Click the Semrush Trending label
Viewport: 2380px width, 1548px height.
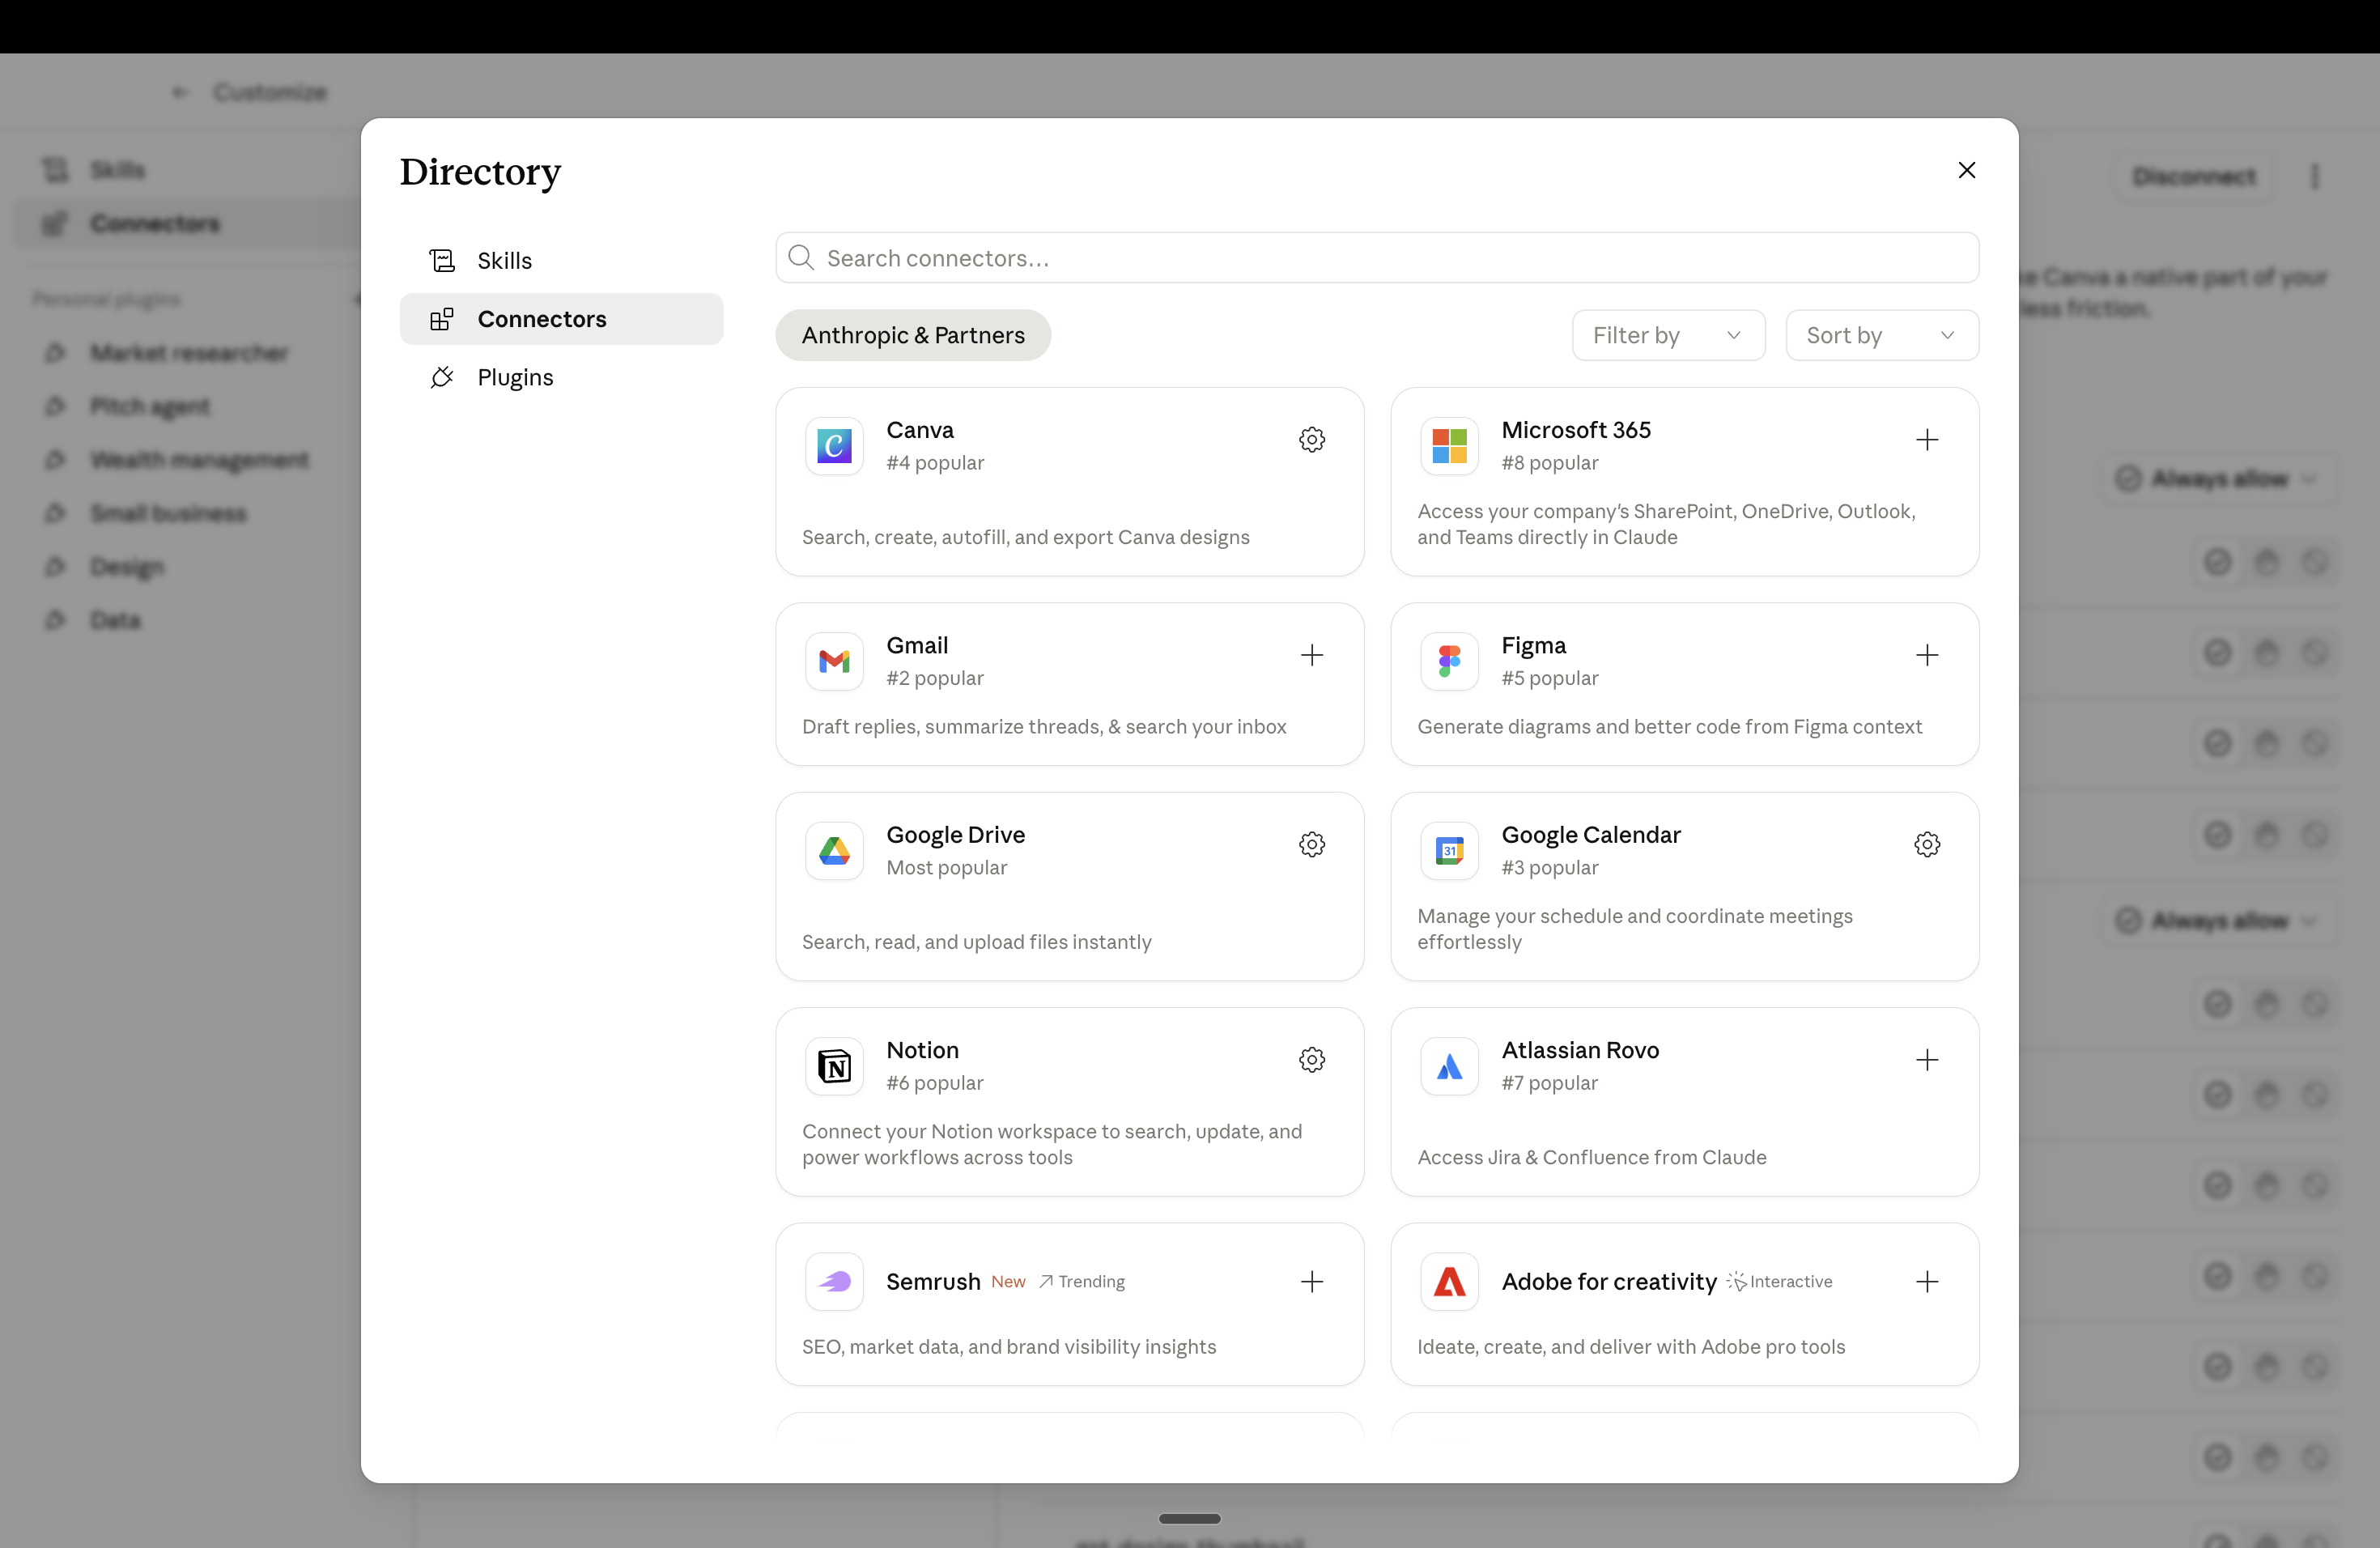[x=1081, y=1282]
